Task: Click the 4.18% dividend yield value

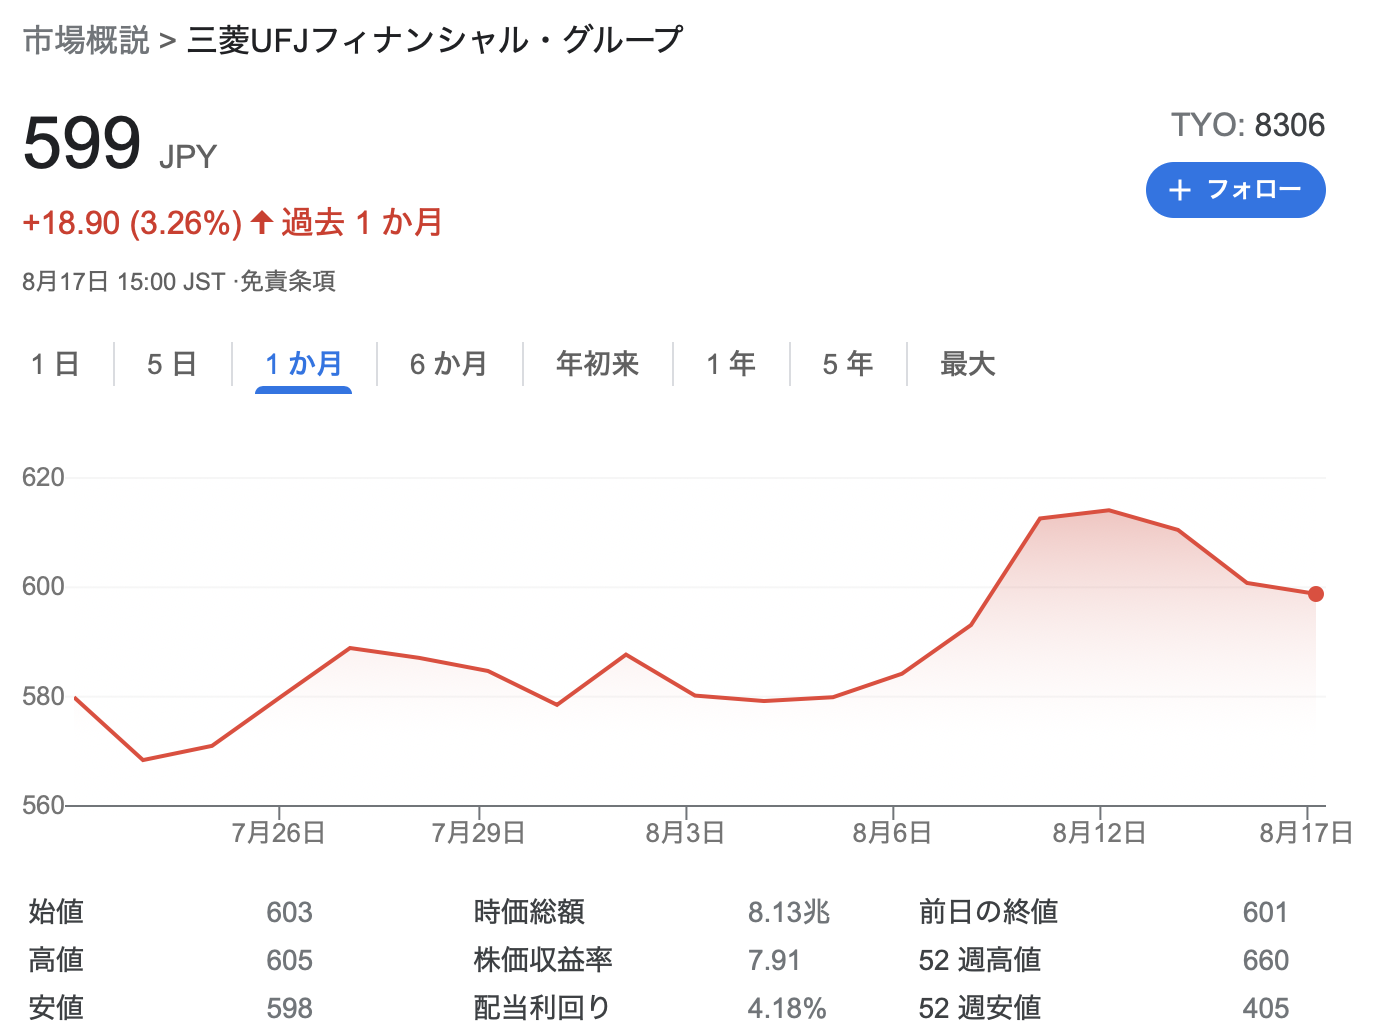Action: (x=787, y=1008)
